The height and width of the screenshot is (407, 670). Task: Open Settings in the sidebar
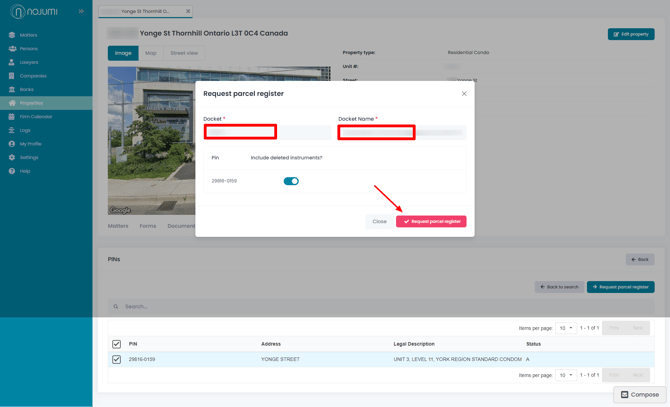29,157
